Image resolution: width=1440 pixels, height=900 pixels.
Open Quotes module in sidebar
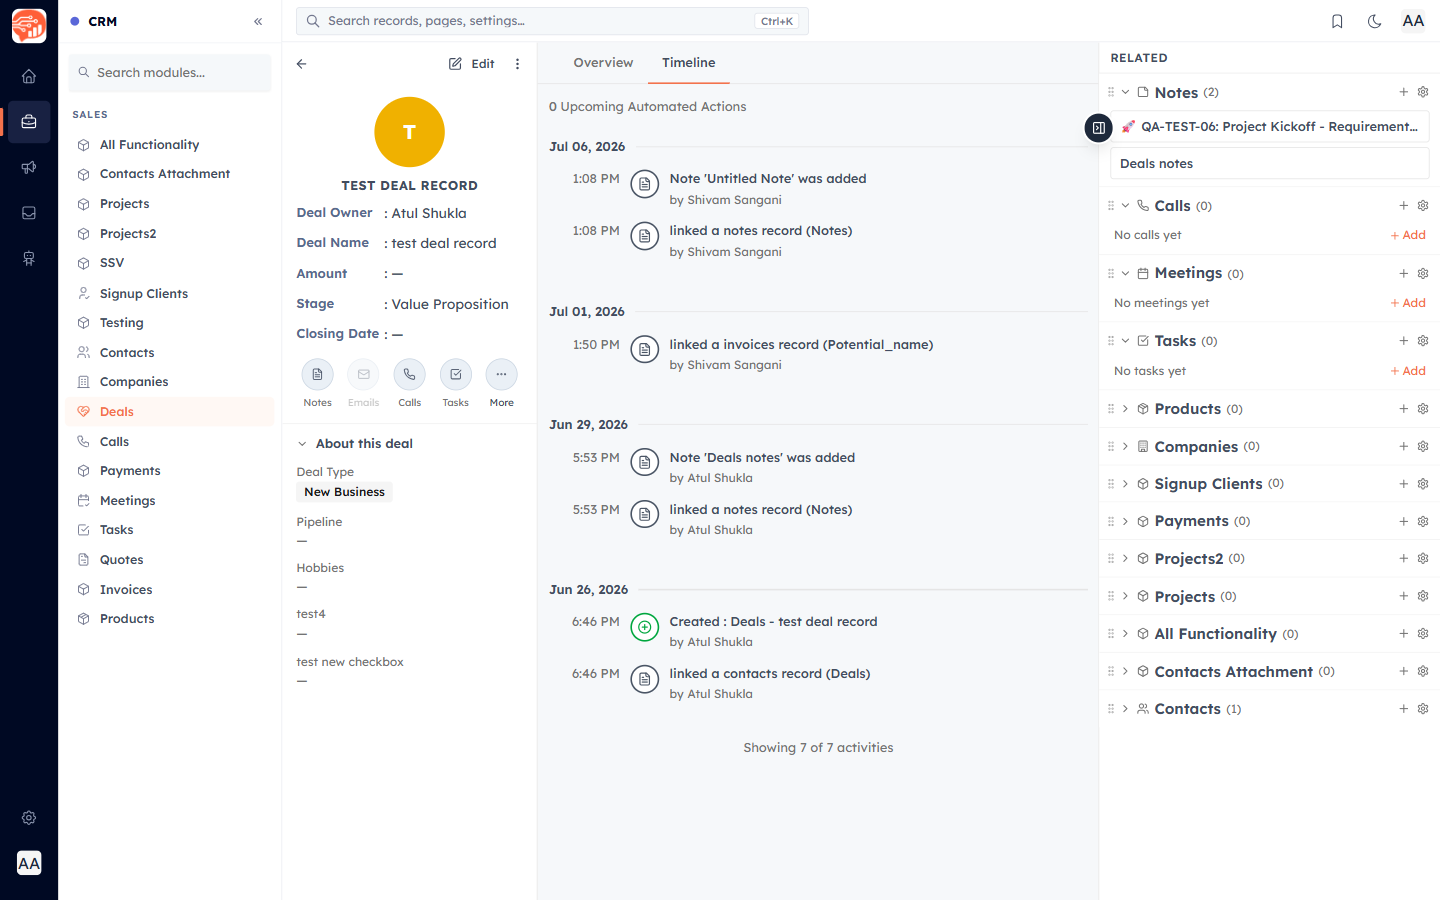(x=170, y=560)
